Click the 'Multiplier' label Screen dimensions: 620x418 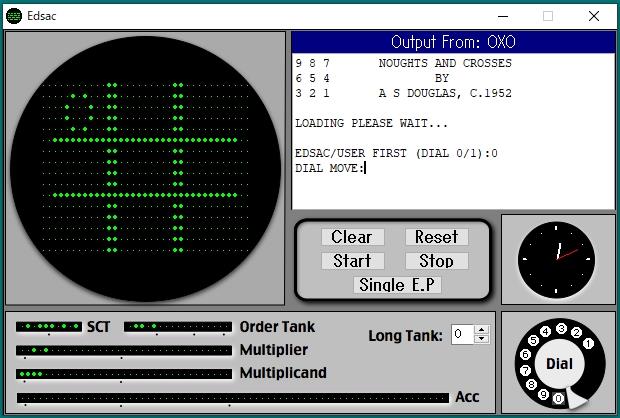tap(274, 350)
